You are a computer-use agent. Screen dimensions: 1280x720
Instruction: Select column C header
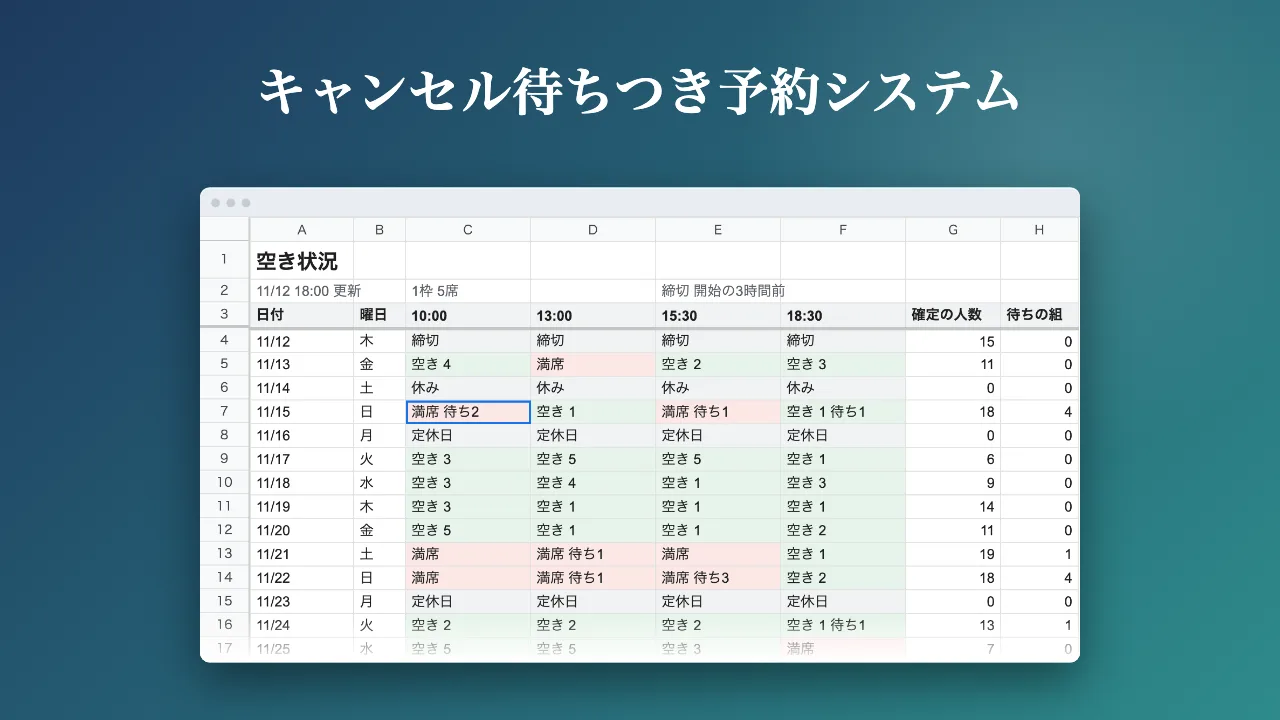tap(468, 230)
